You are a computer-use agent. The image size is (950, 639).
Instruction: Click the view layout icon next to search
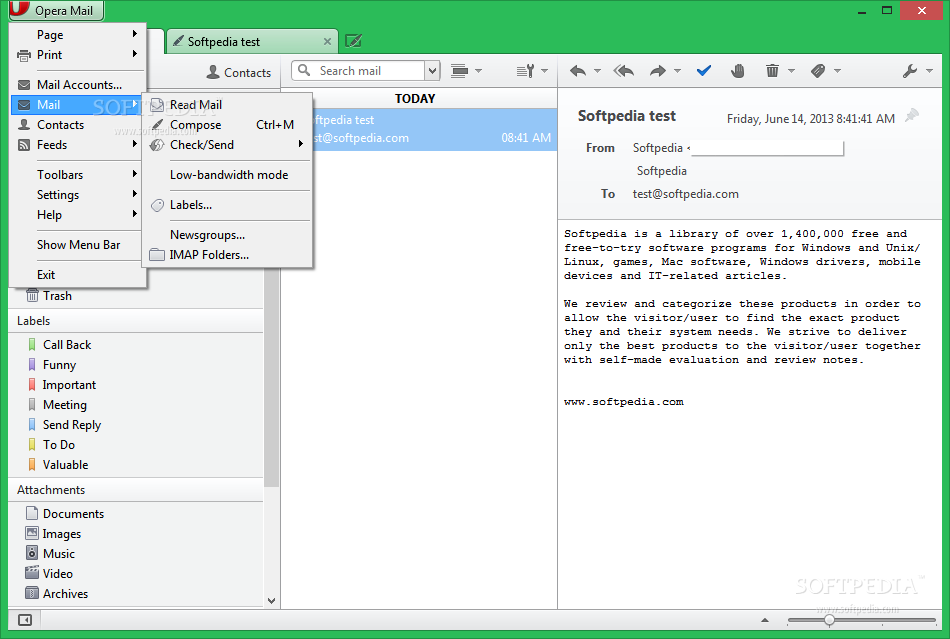(460, 71)
